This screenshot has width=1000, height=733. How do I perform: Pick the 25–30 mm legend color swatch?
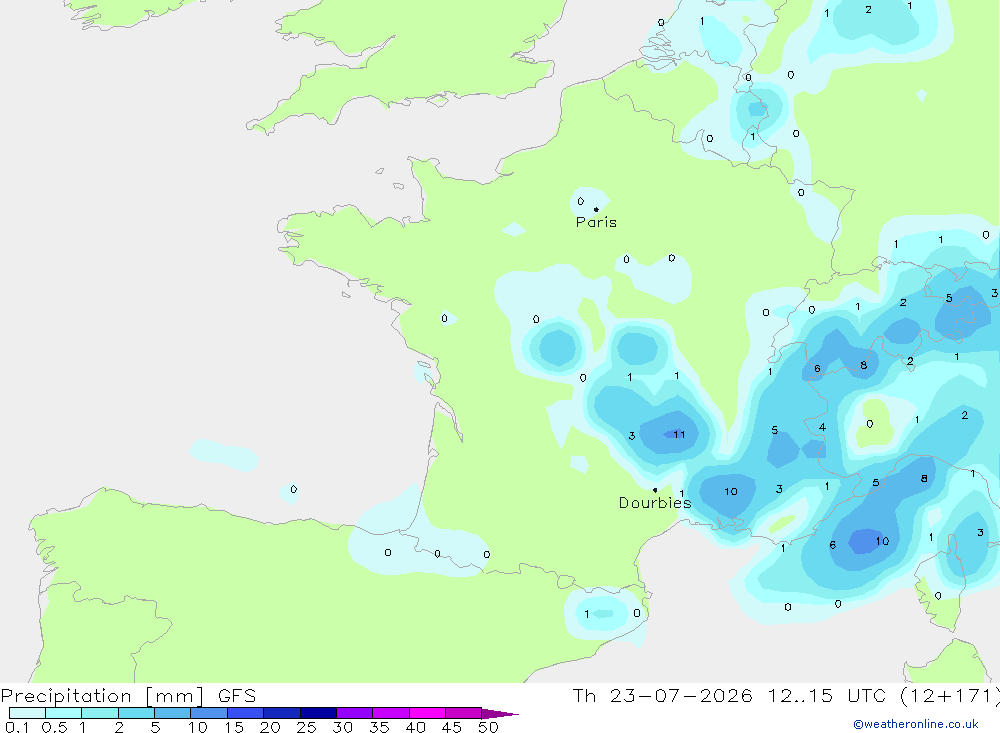[318, 713]
